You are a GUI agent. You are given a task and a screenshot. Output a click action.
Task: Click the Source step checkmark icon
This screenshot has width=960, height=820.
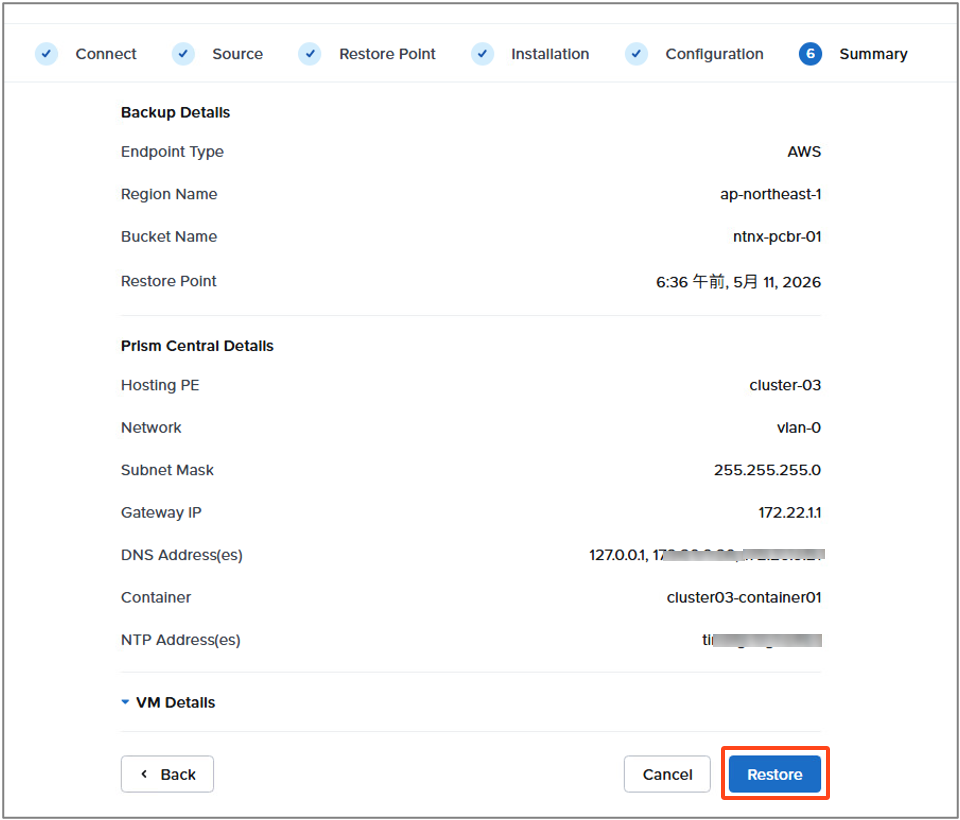click(x=183, y=54)
